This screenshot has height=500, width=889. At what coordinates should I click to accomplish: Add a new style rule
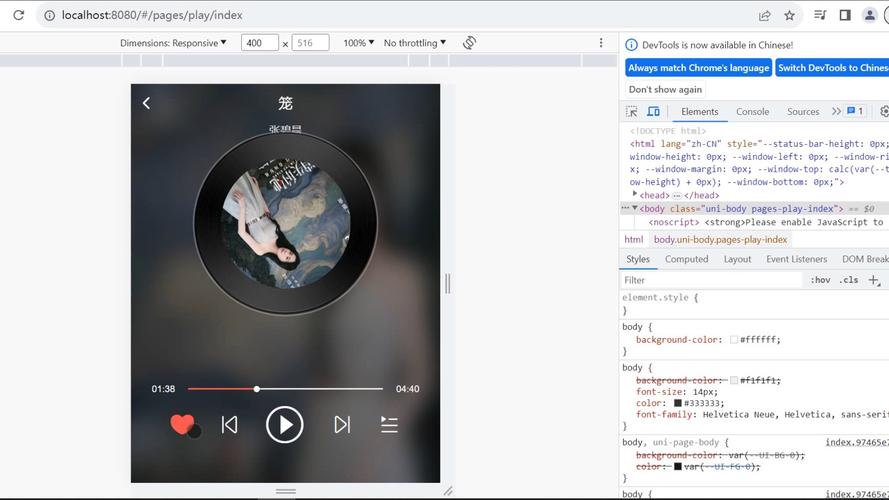tap(874, 280)
